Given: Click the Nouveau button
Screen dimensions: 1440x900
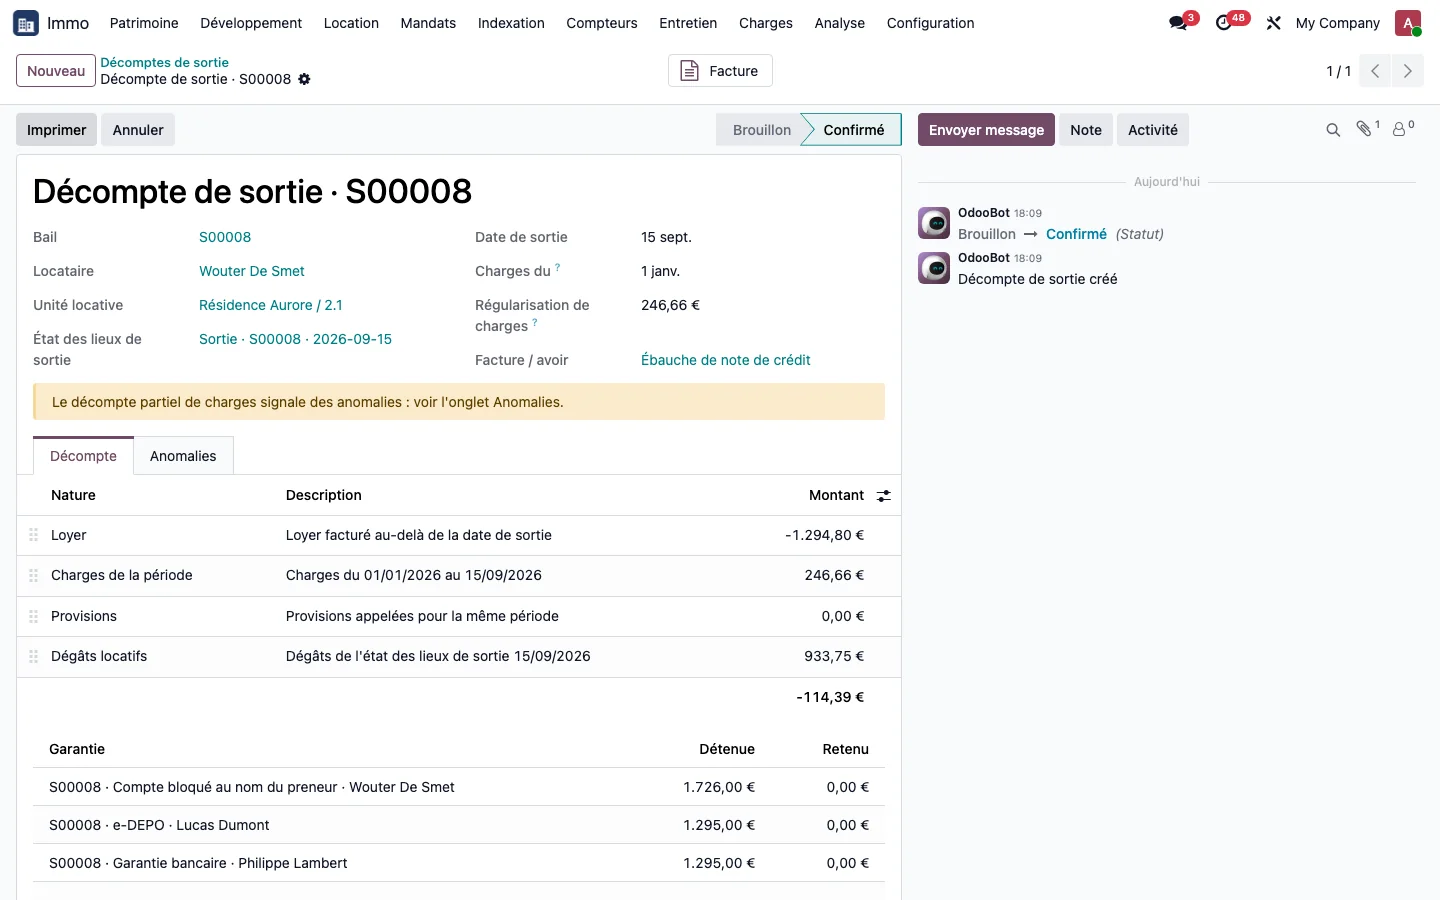Looking at the screenshot, I should tap(56, 71).
